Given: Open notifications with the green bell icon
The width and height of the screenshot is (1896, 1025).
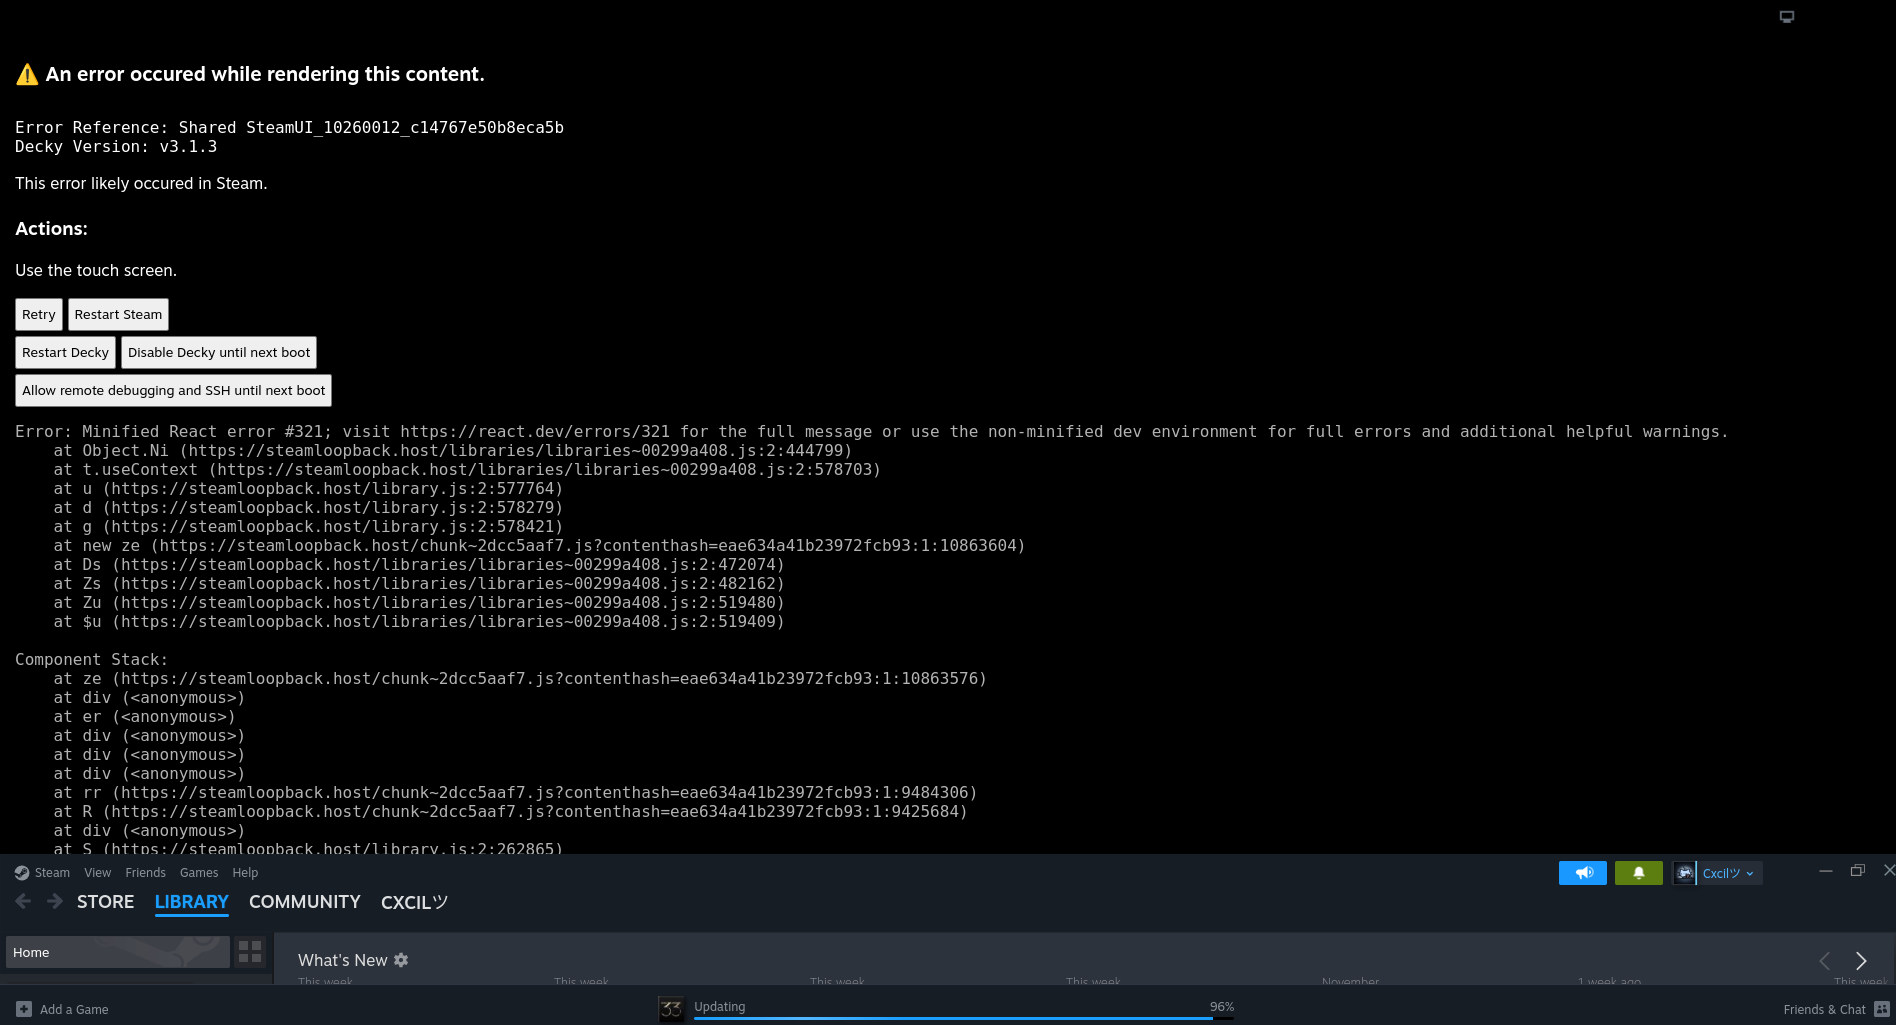Looking at the screenshot, I should pos(1639,873).
